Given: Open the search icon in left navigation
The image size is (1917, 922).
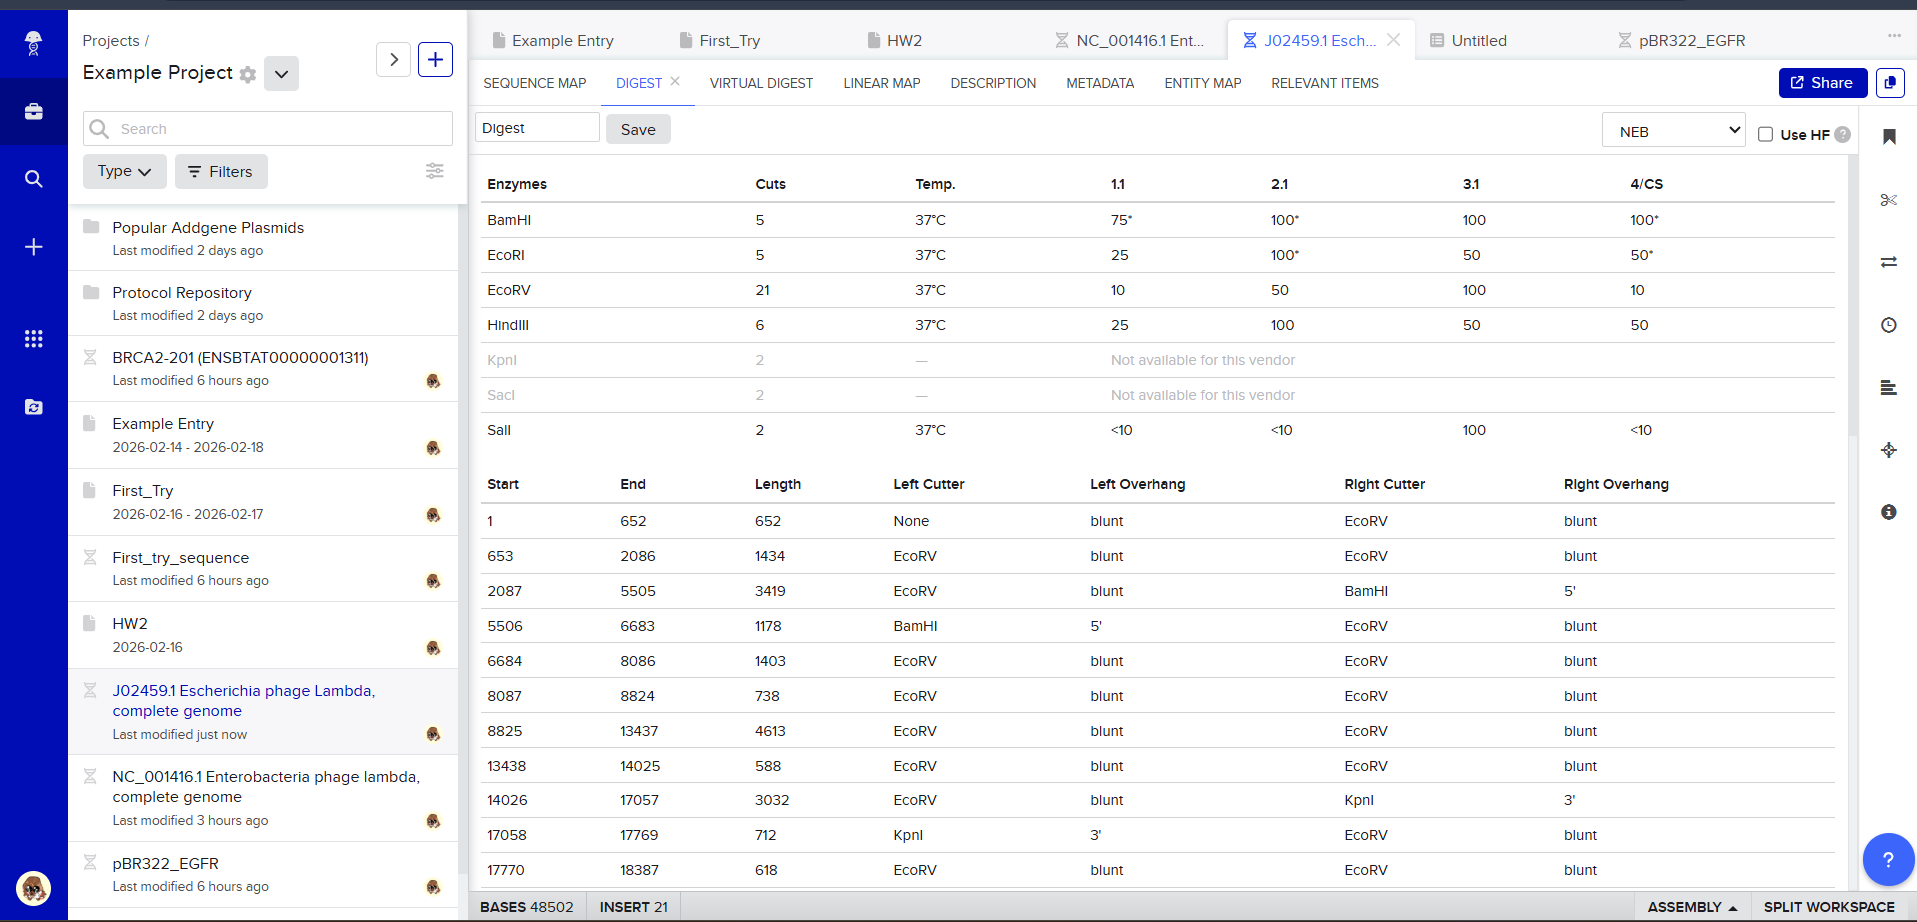Looking at the screenshot, I should (34, 179).
